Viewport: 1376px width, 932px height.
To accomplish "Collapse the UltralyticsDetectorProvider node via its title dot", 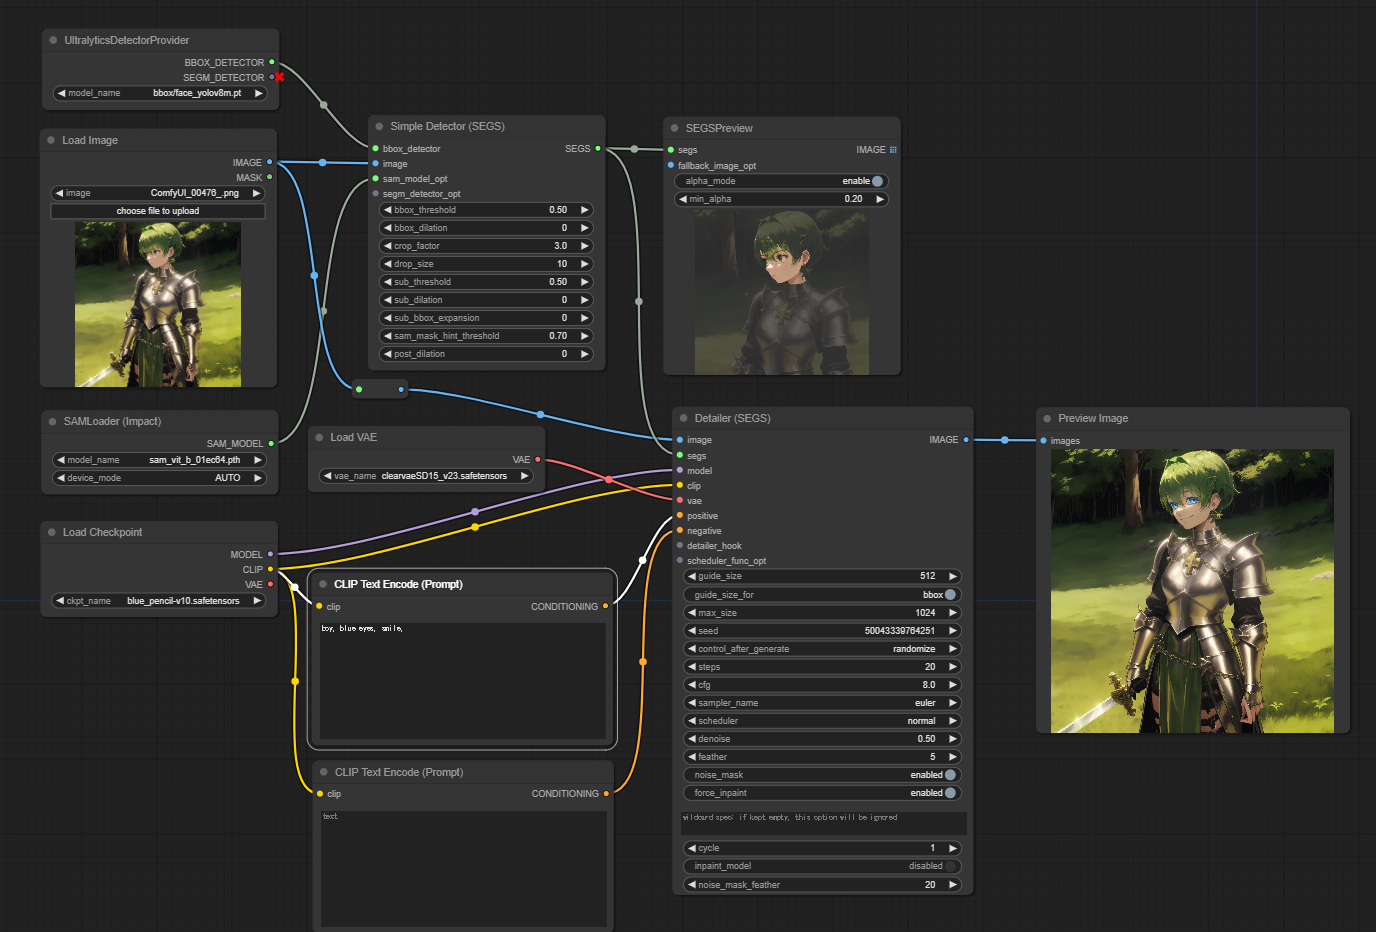I will point(53,40).
